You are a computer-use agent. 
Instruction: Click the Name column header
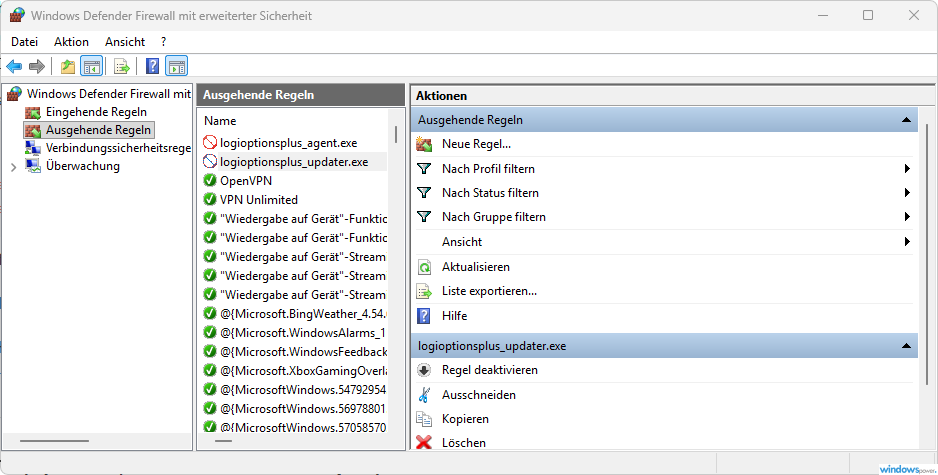click(x=220, y=121)
